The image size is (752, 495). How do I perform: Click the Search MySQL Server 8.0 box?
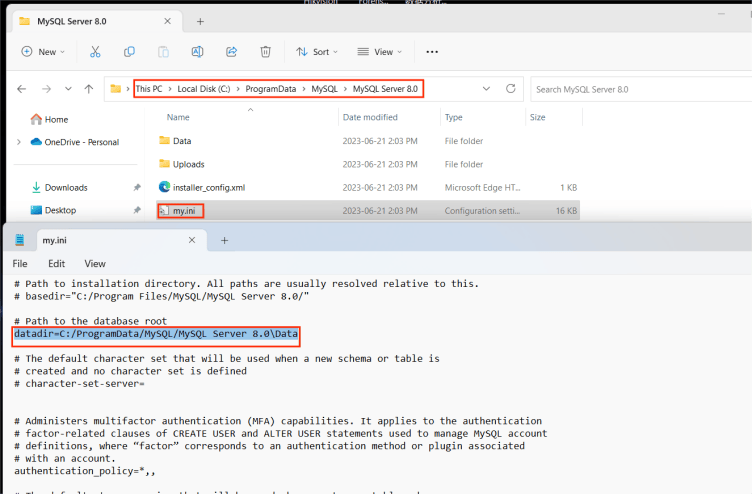pos(641,89)
